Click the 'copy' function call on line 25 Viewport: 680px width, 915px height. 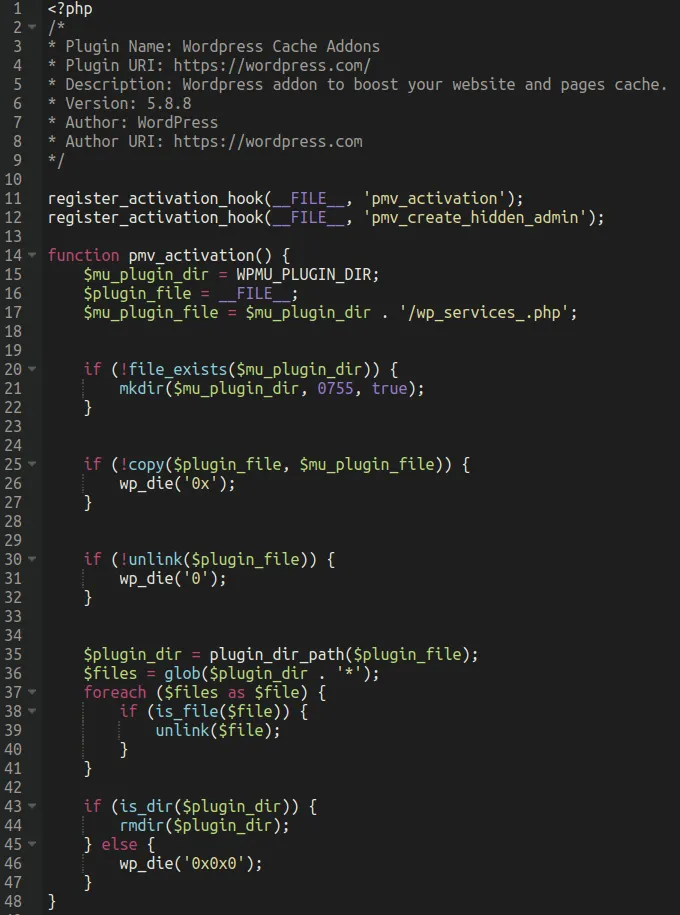pos(146,465)
